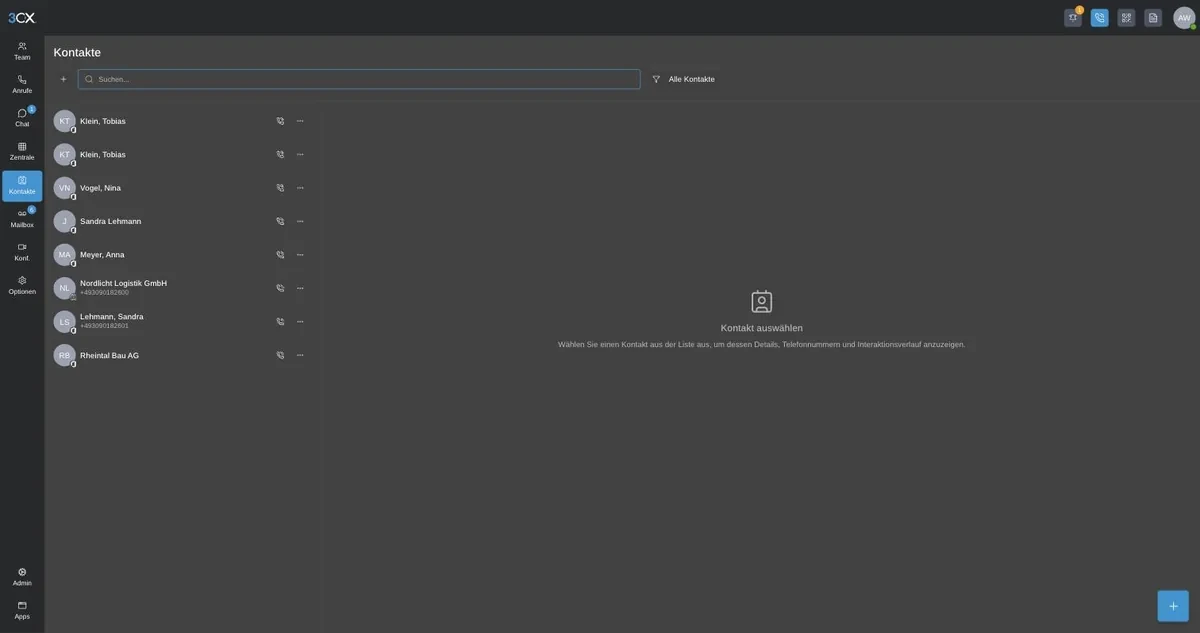This screenshot has width=1200, height=633.
Task: Click the blue floating plus button
Action: [1173, 606]
